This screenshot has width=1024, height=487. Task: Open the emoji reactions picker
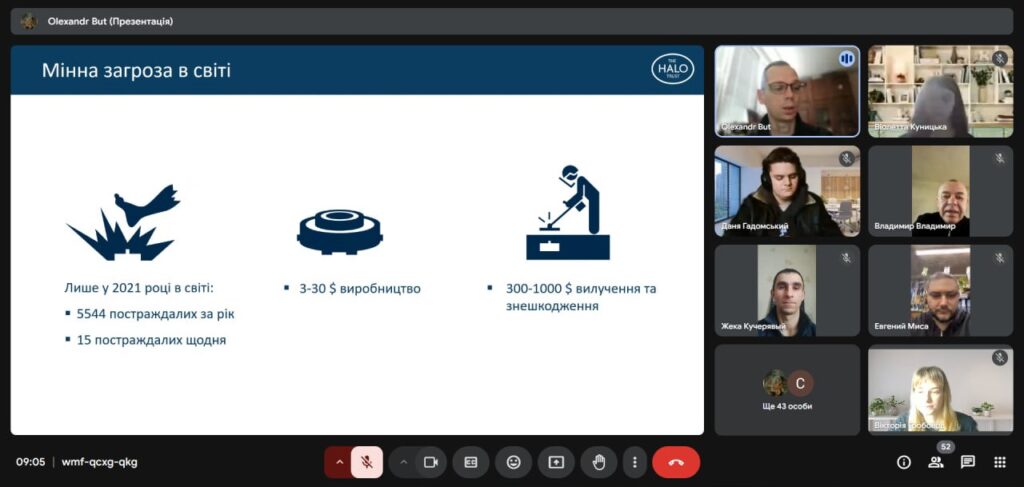[x=513, y=462]
